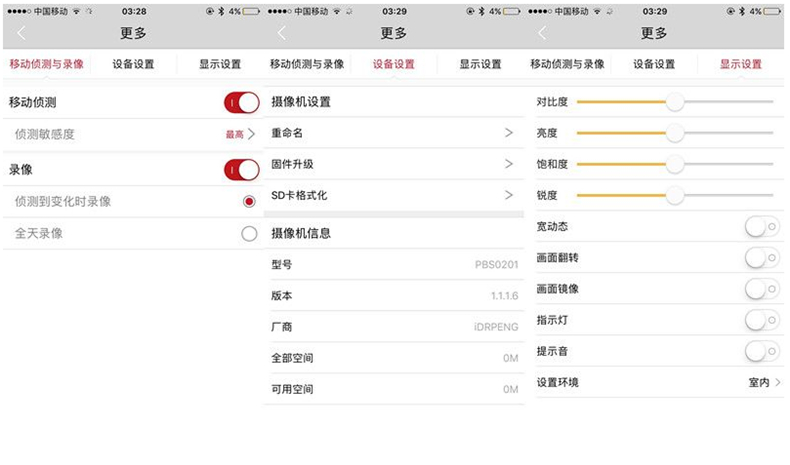Image resolution: width=790 pixels, height=465 pixels.
Task: Open 侦测敏感度 sensitivity level chevron
Action: click(x=251, y=134)
